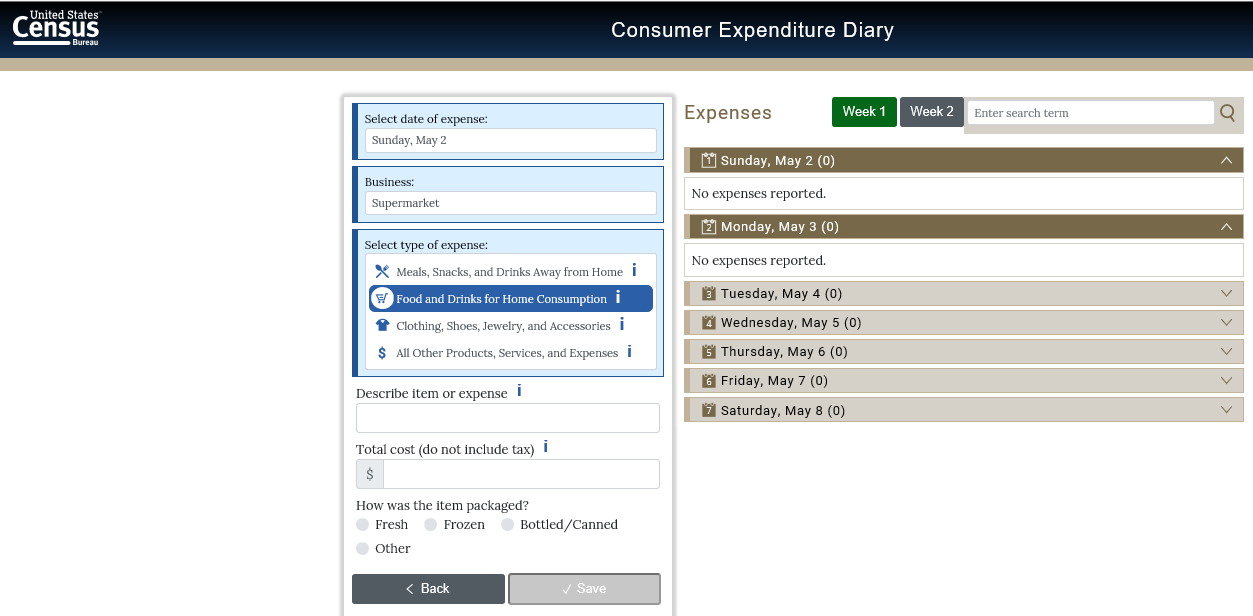This screenshot has height=616, width=1253.
Task: Click the United States Census Bureau logo
Action: (56, 29)
